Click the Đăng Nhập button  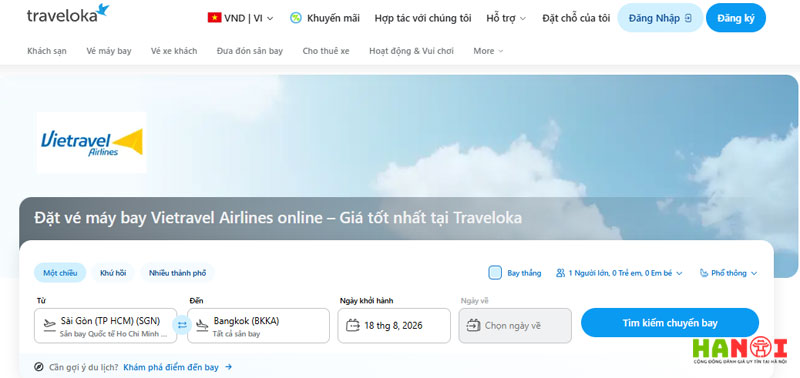[660, 18]
